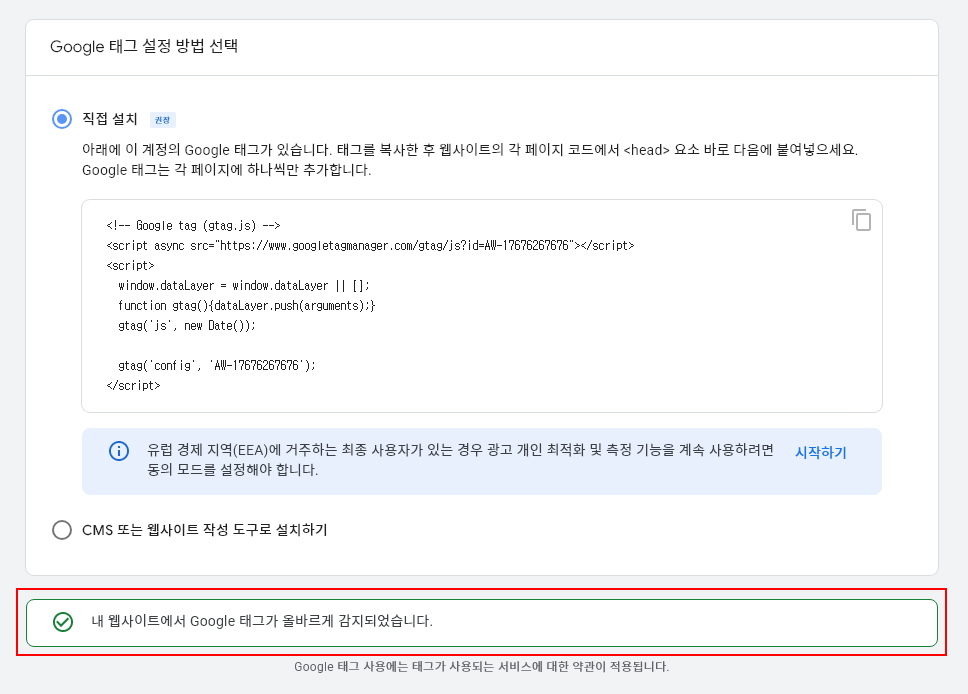Click the Google tag comment line in code
The image size is (968, 694).
pos(193,226)
